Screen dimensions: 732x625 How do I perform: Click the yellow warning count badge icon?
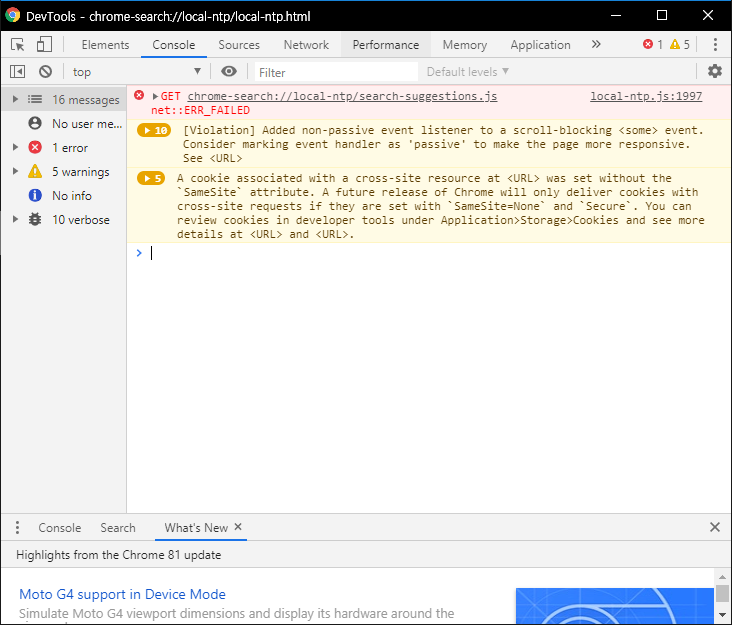point(675,44)
